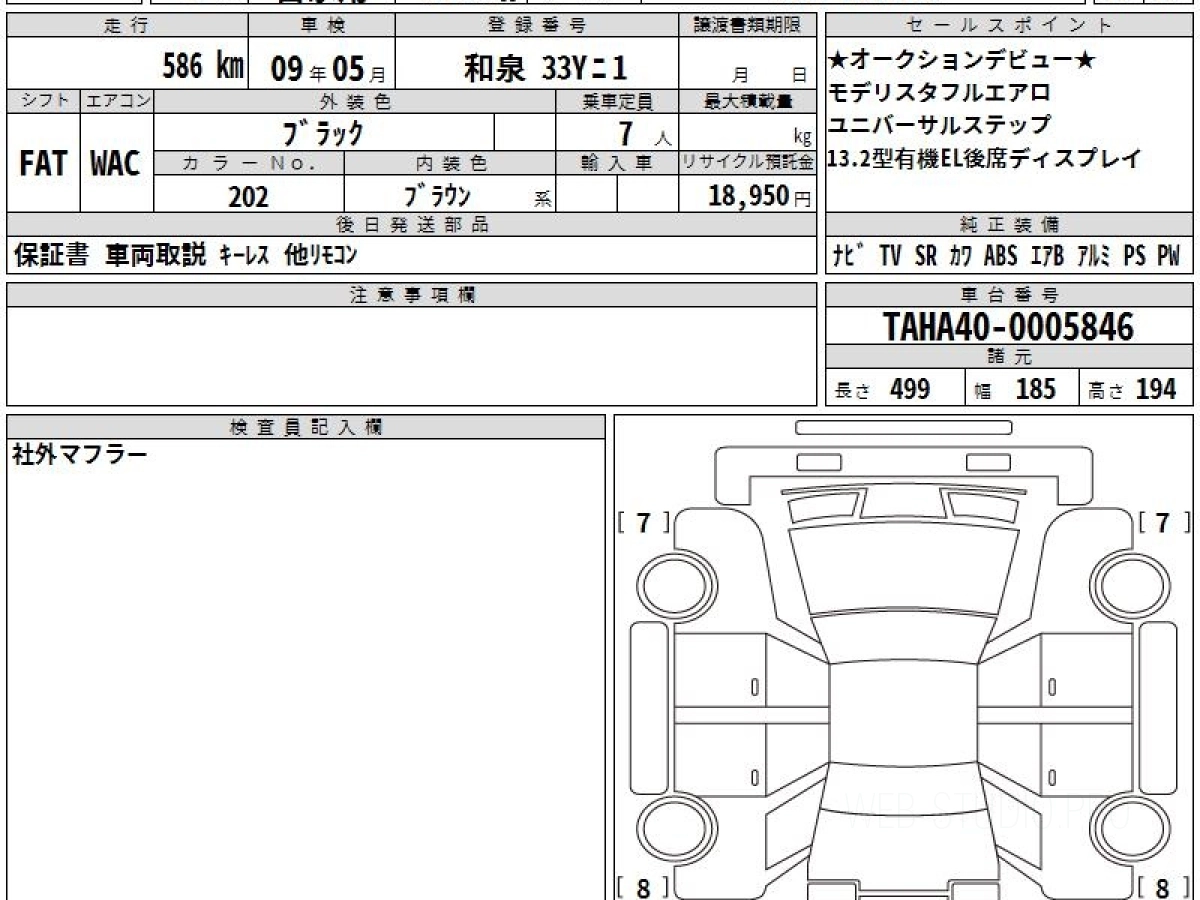Click the 車台番号 header
The width and height of the screenshot is (1200, 900).
tap(1009, 295)
